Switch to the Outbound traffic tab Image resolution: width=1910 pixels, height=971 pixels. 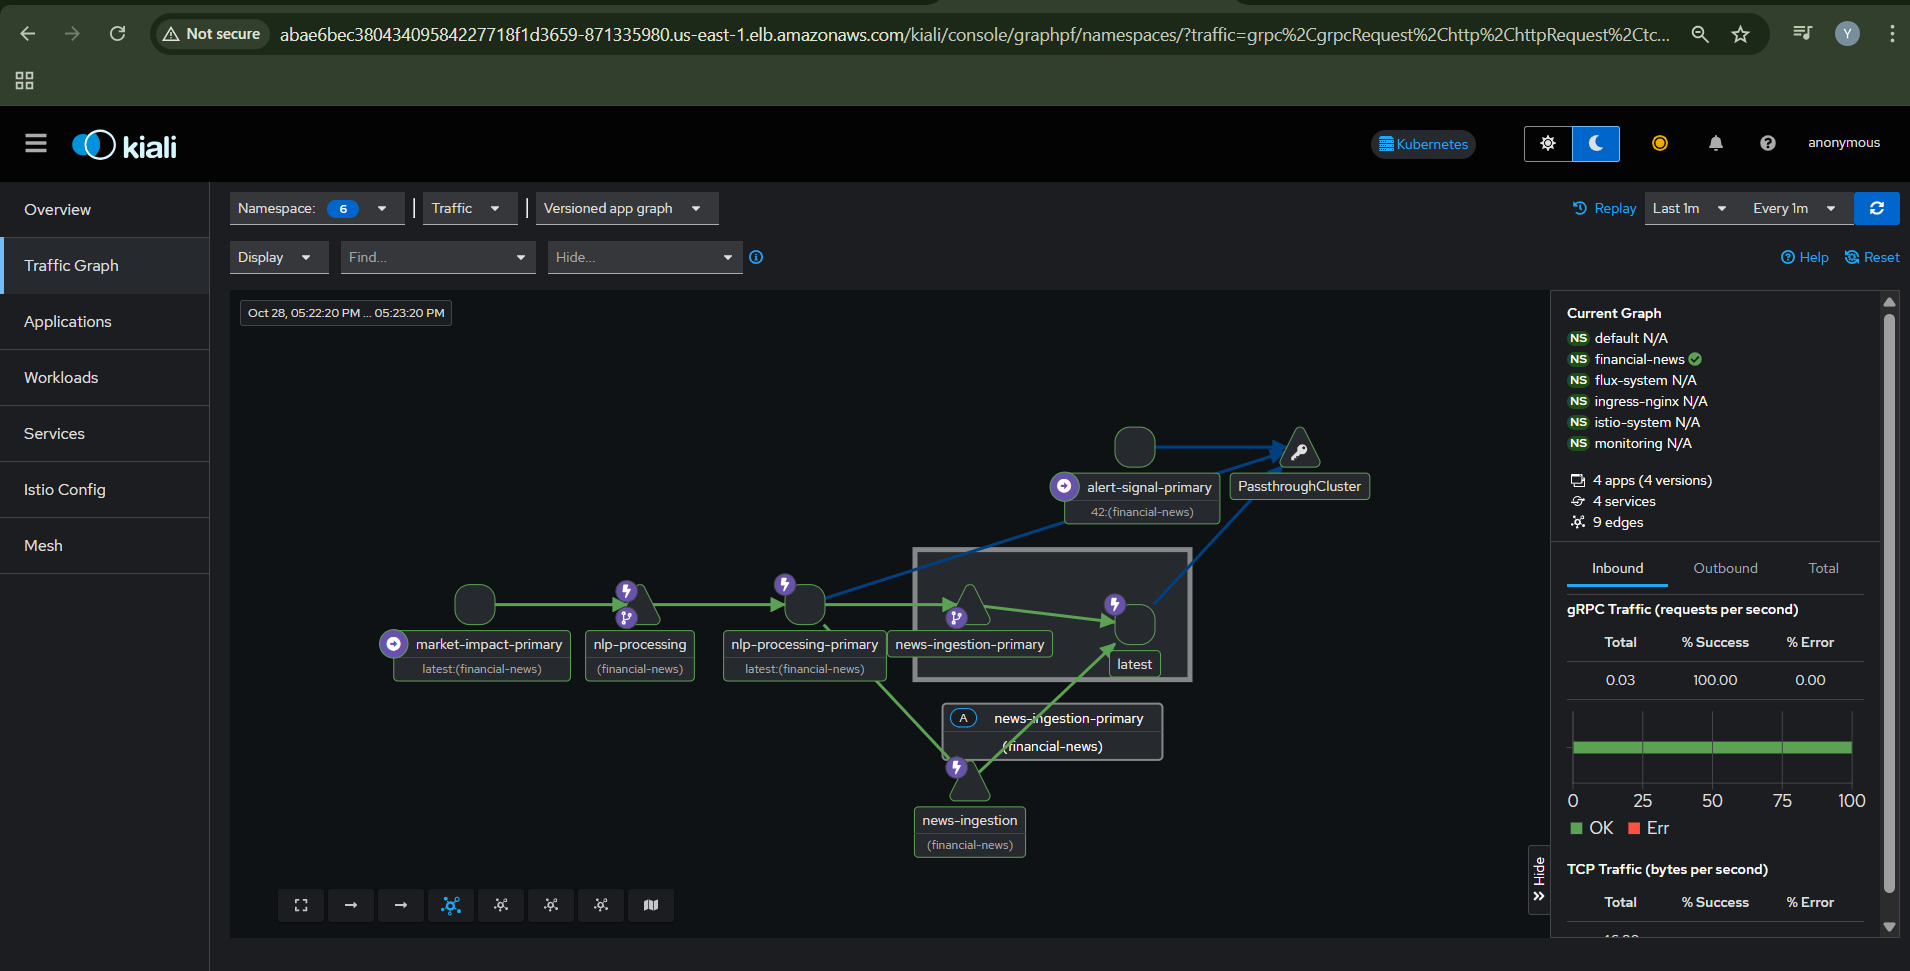click(x=1724, y=568)
